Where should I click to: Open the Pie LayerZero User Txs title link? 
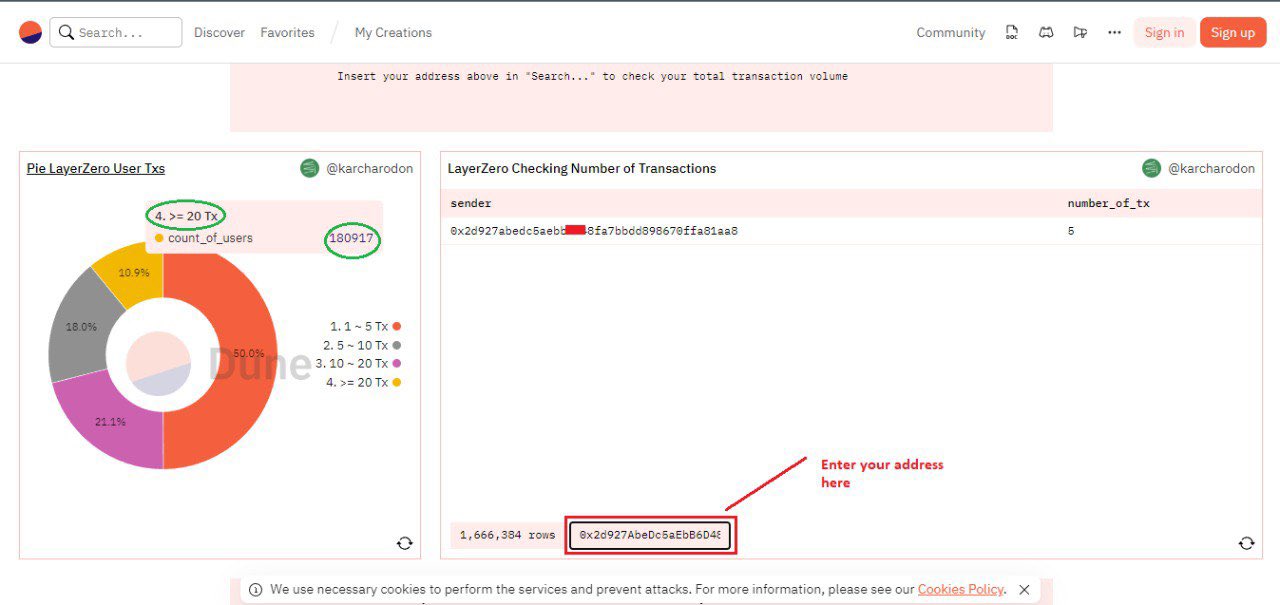(x=96, y=168)
